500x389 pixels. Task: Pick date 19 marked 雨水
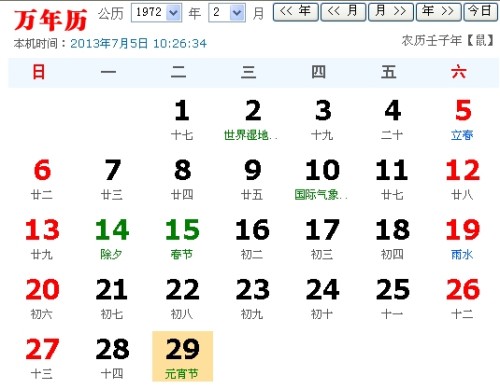[463, 239]
